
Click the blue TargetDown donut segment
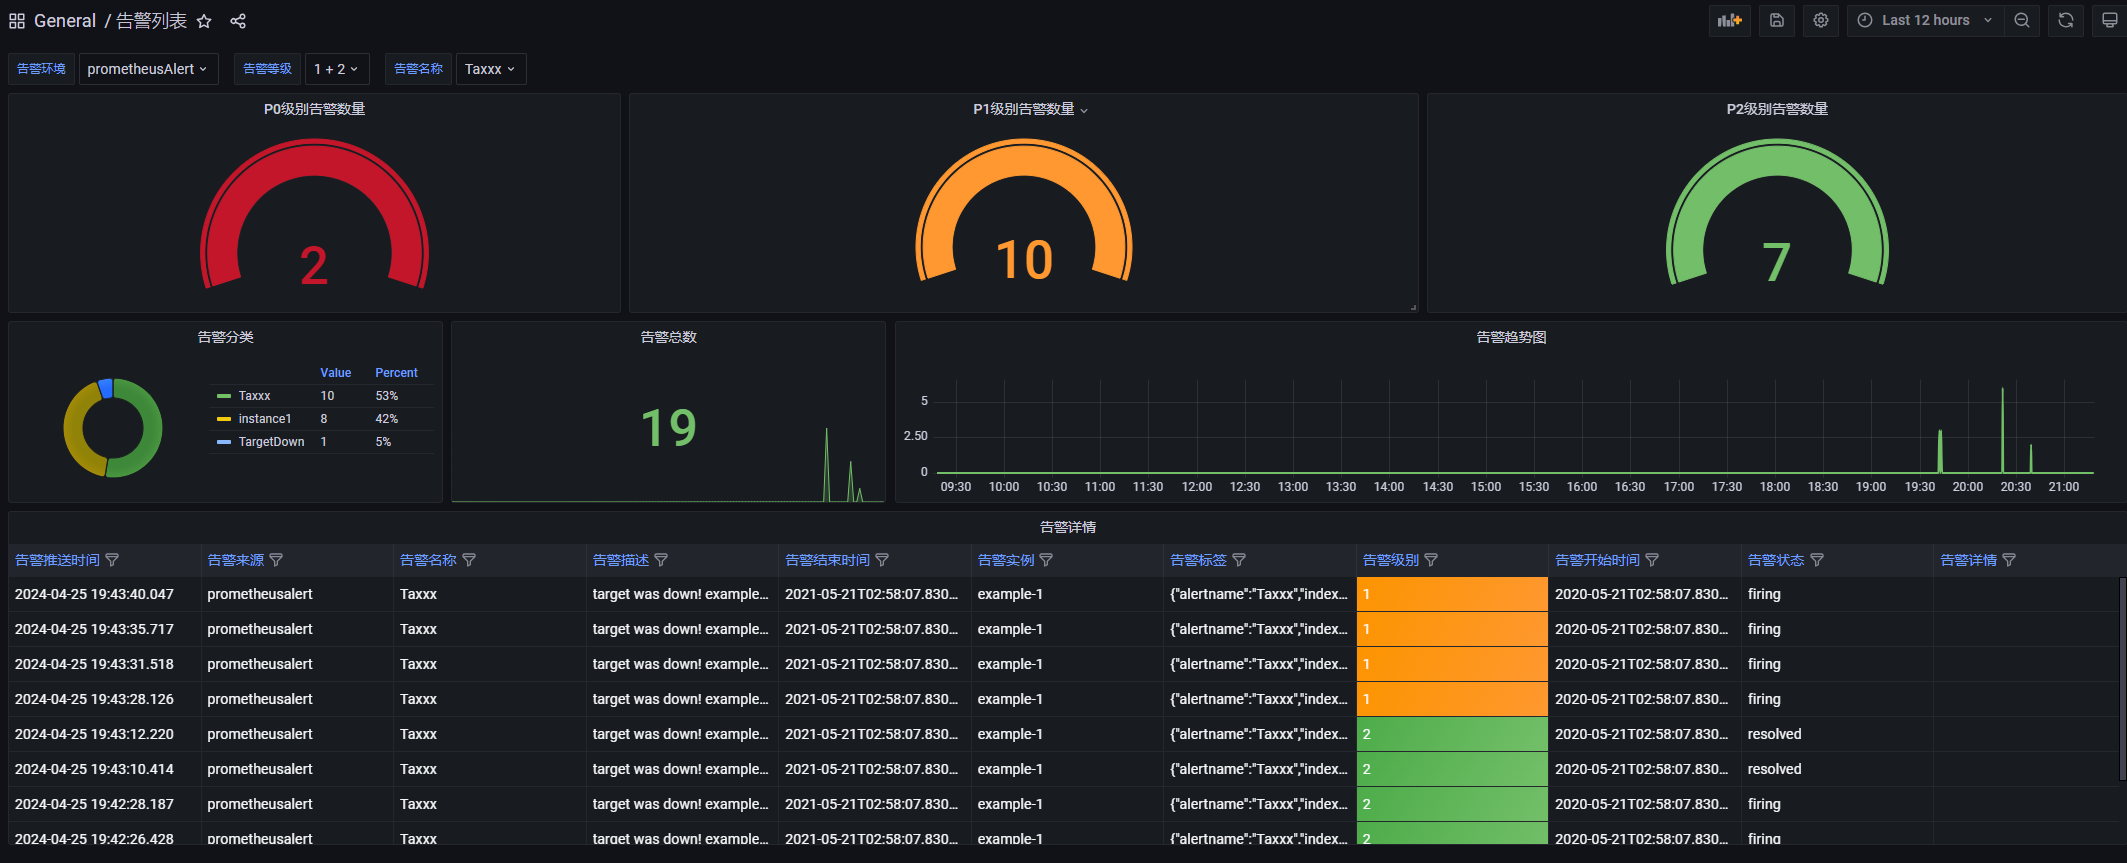point(105,388)
